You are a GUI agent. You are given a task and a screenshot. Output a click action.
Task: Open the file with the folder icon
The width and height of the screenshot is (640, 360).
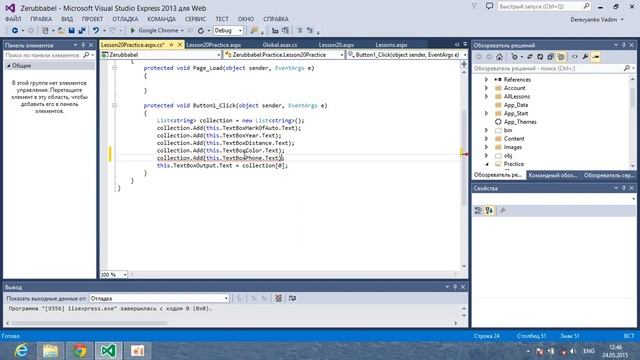tap(61, 31)
